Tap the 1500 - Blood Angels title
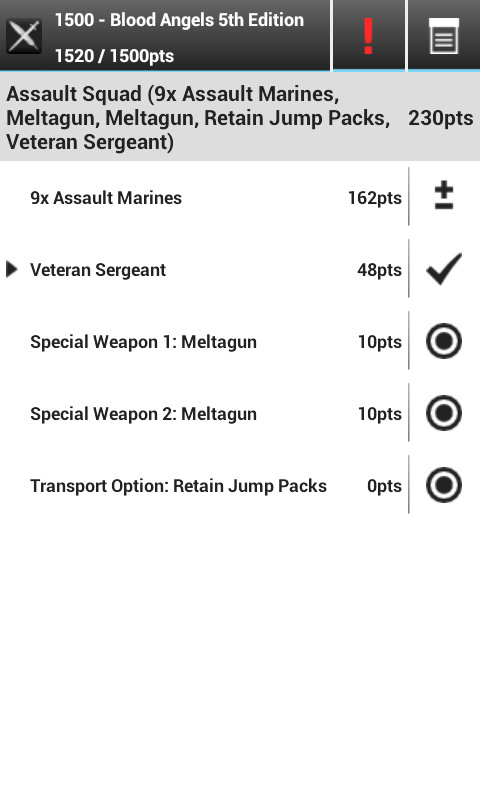 pos(180,20)
